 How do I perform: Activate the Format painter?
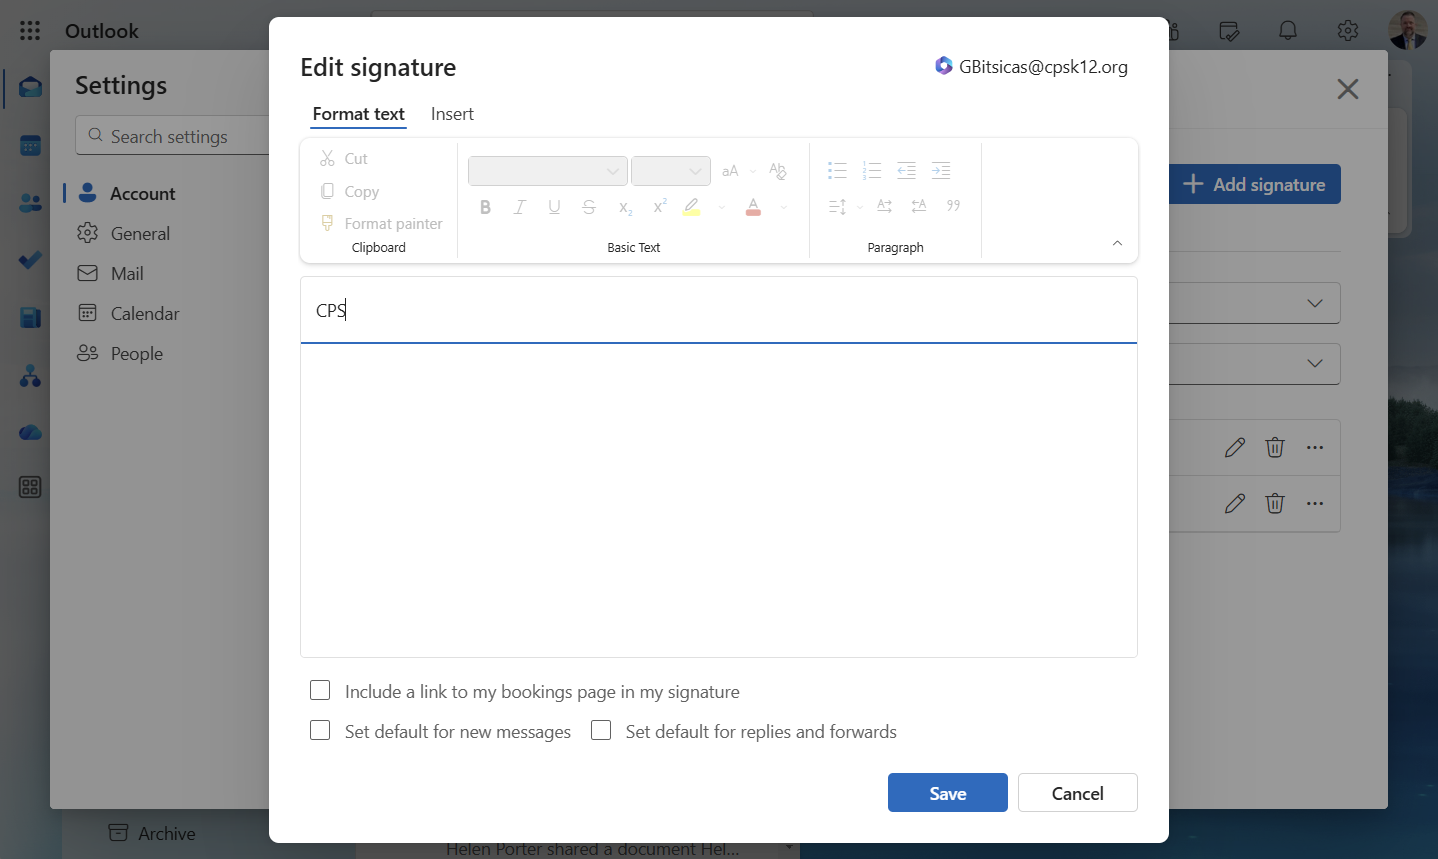click(x=381, y=223)
